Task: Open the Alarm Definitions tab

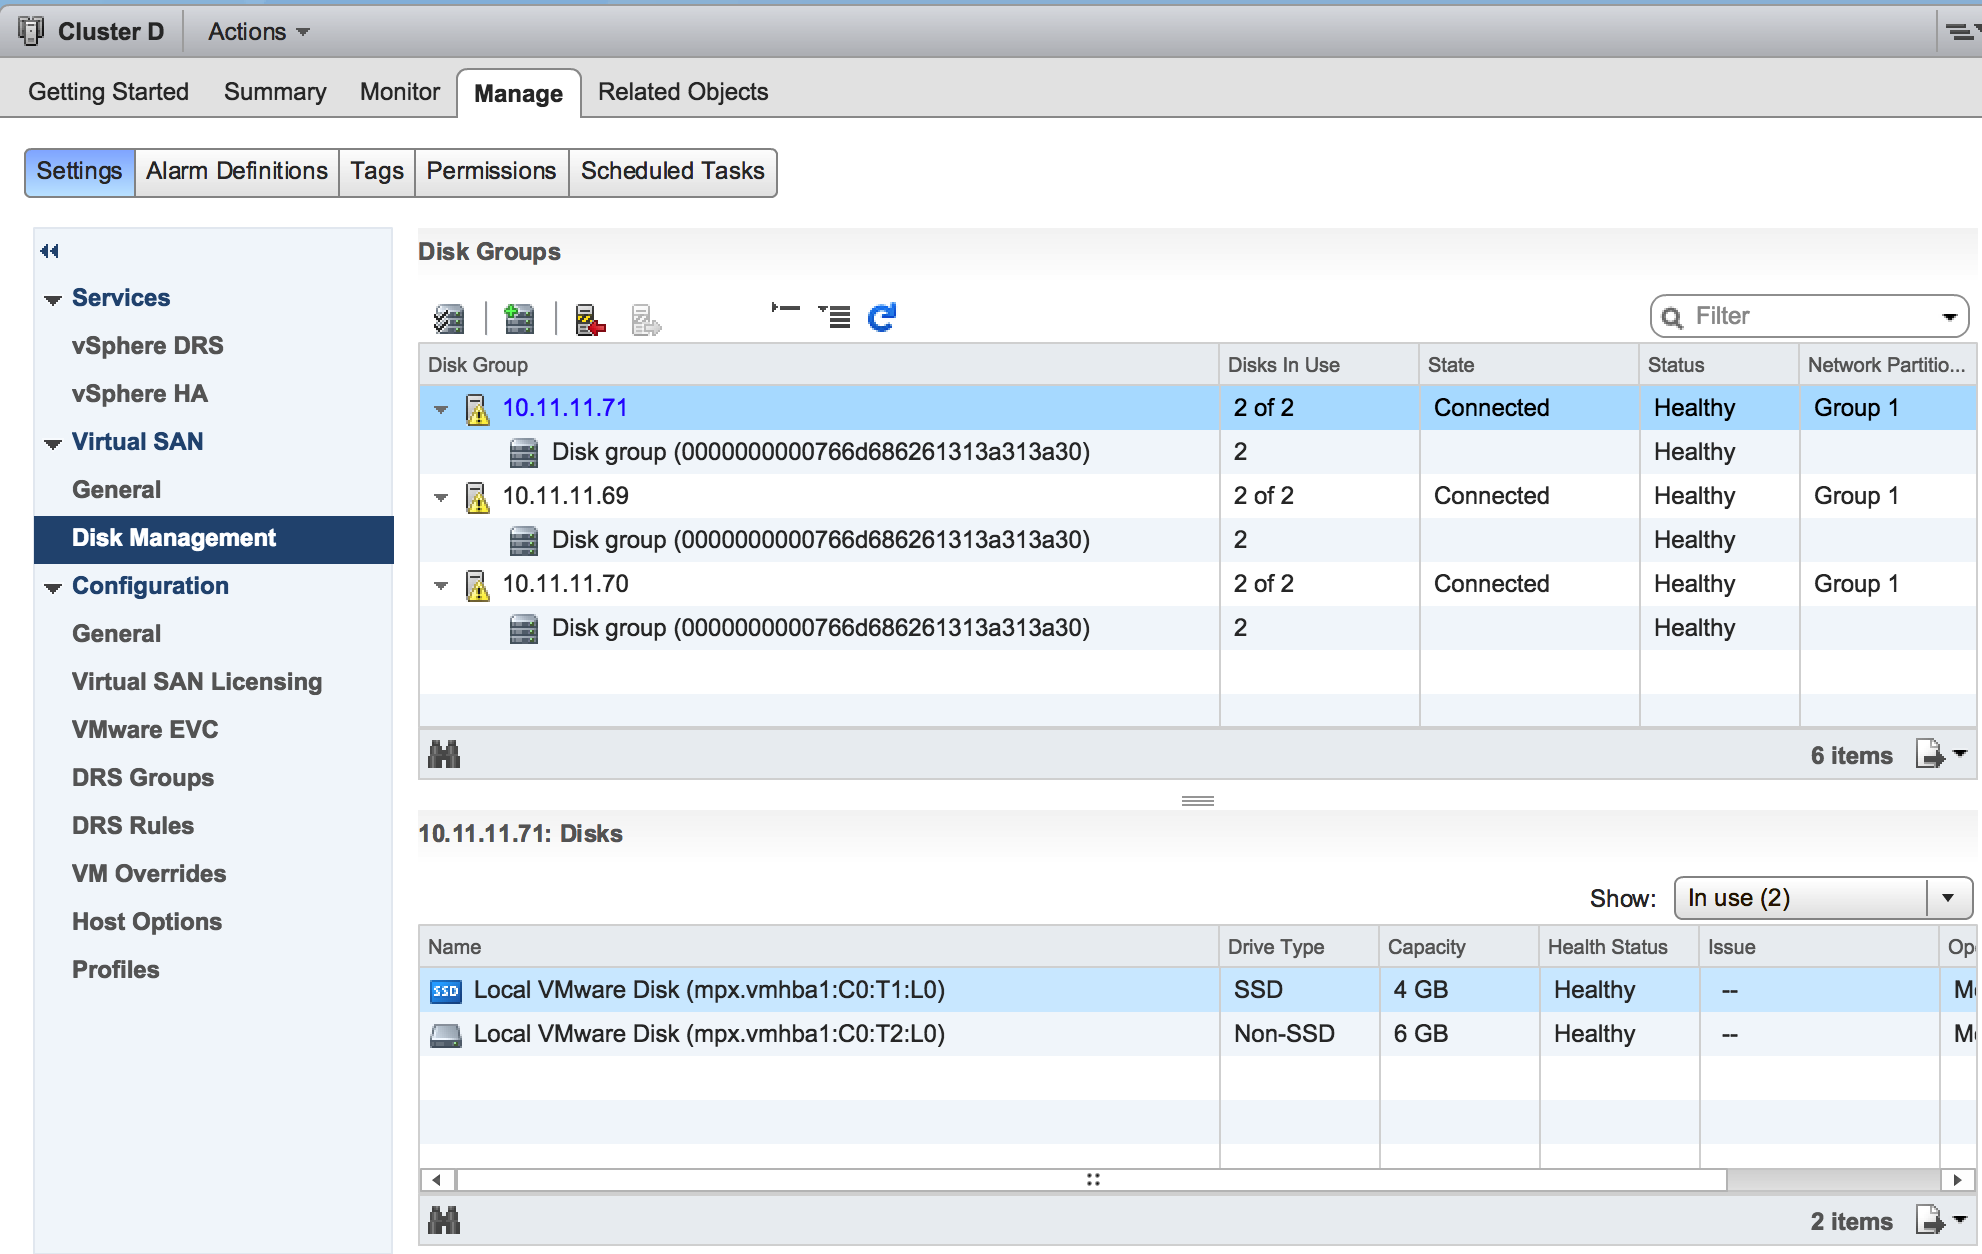Action: pos(237,171)
